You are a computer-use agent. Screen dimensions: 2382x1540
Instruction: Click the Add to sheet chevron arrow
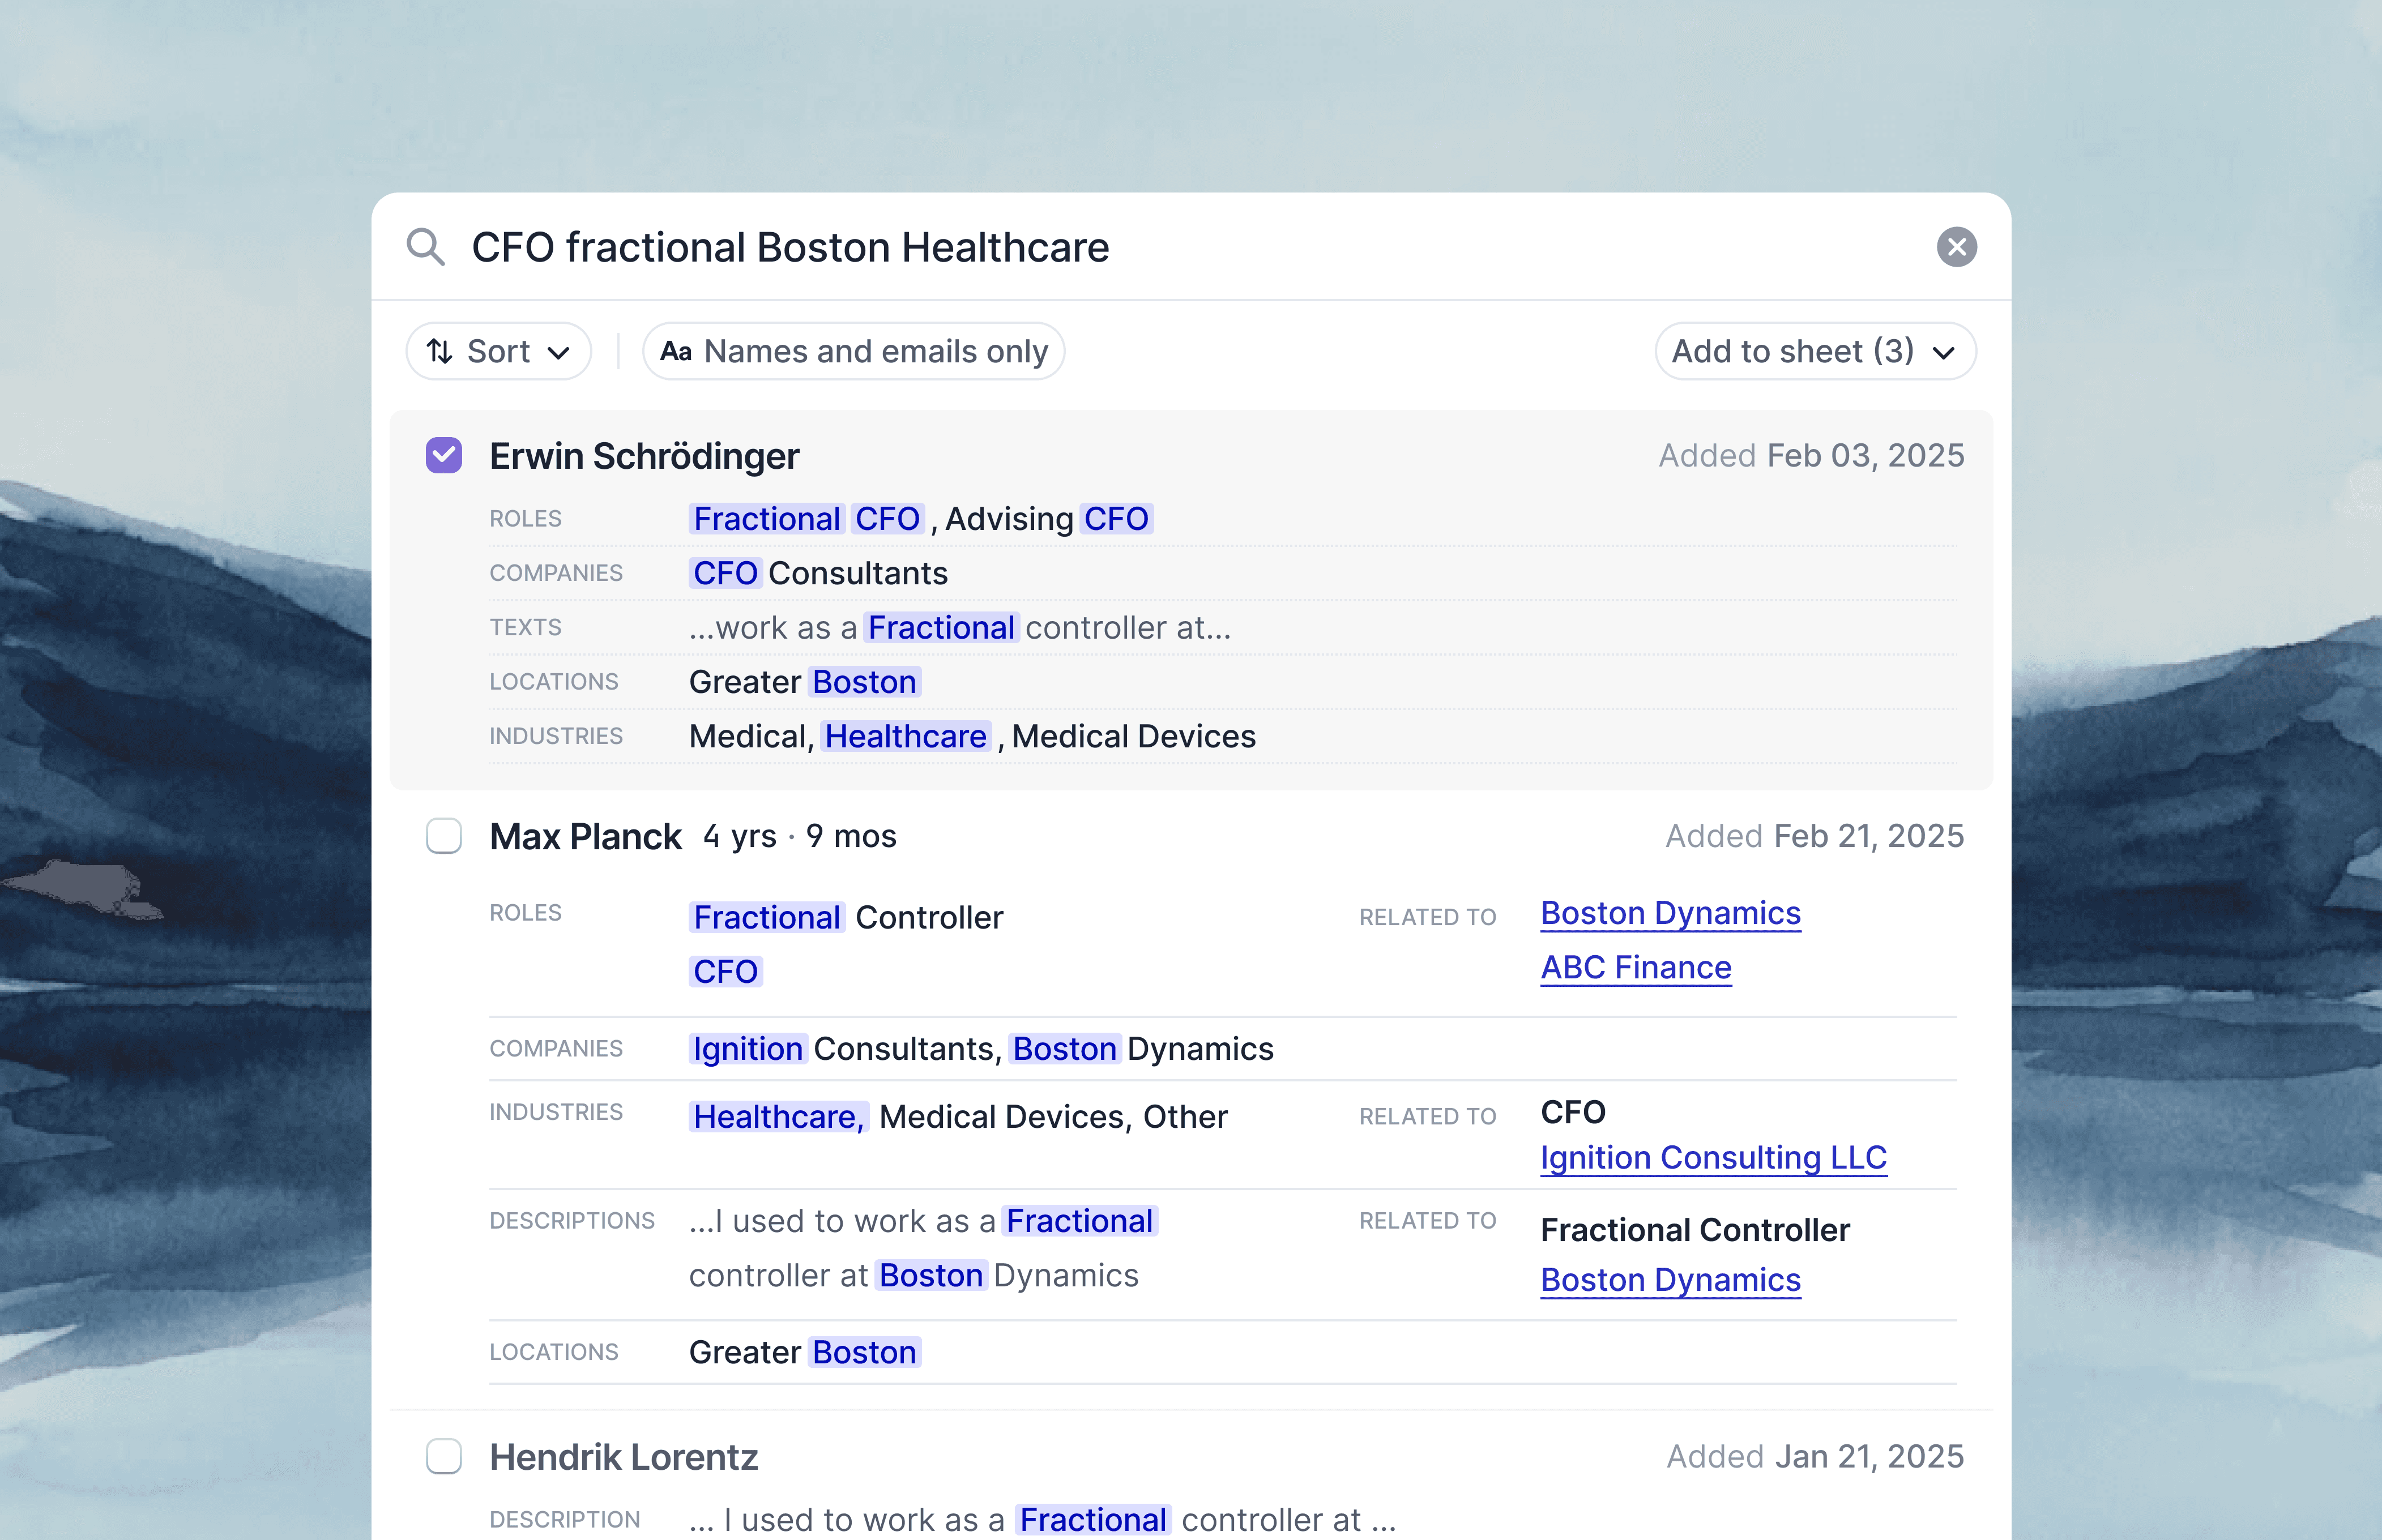click(x=1944, y=353)
